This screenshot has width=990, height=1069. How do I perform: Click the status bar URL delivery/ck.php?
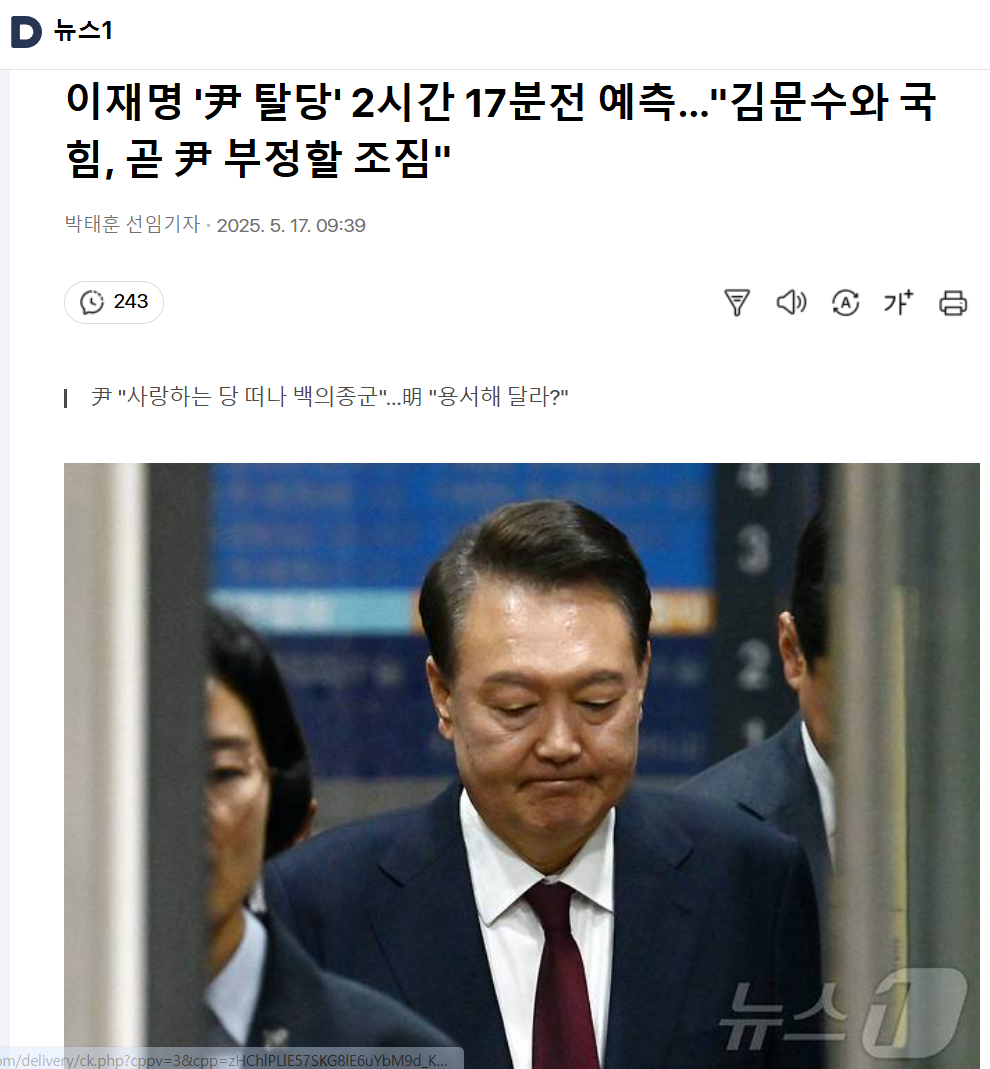[225, 1060]
